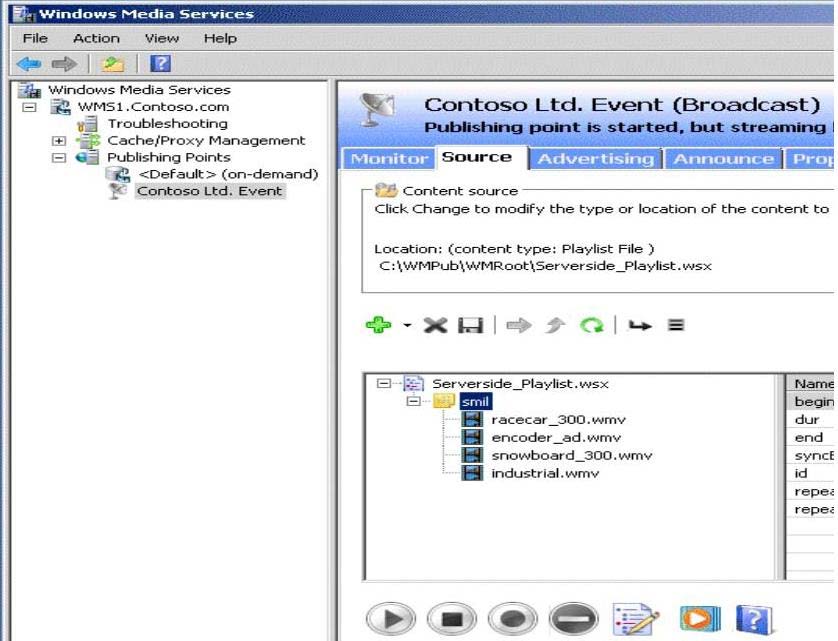Start the publishing point with Play button
The image size is (838, 641).
[x=391, y=619]
